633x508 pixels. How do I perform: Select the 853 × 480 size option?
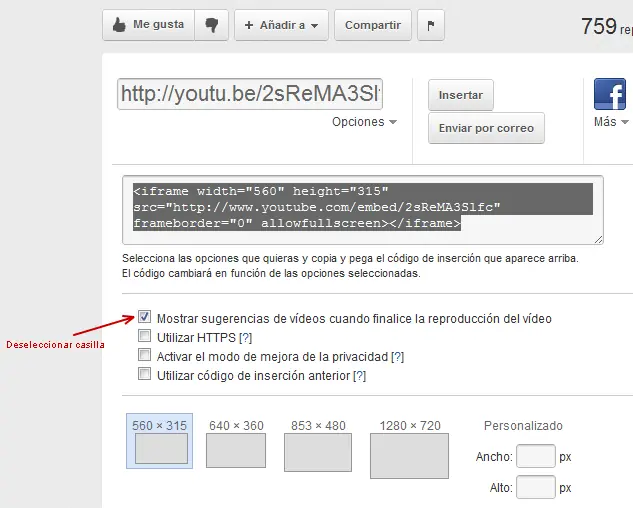tap(318, 445)
